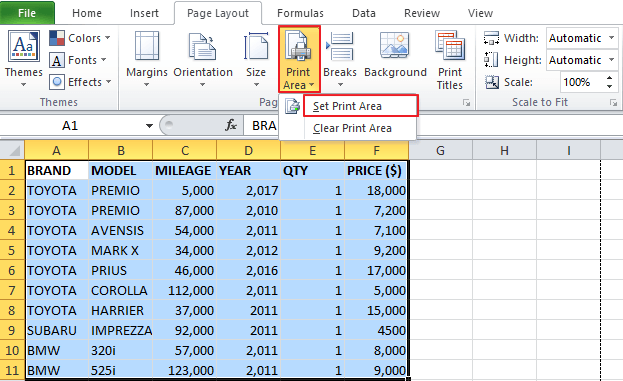Click the MARK X model cell

point(121,250)
